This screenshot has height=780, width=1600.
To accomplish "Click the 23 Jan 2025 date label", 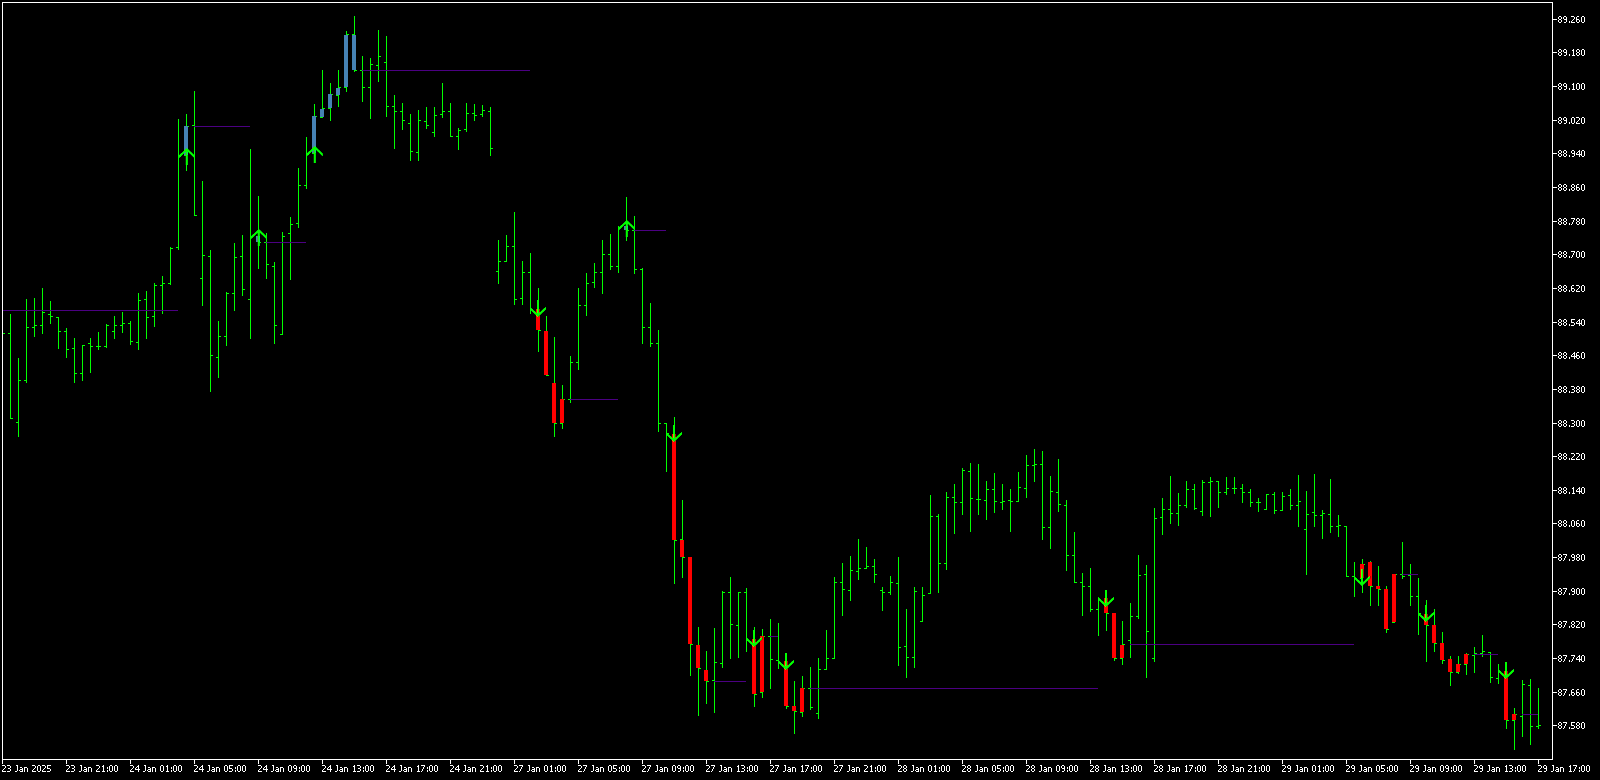I will coord(27,769).
